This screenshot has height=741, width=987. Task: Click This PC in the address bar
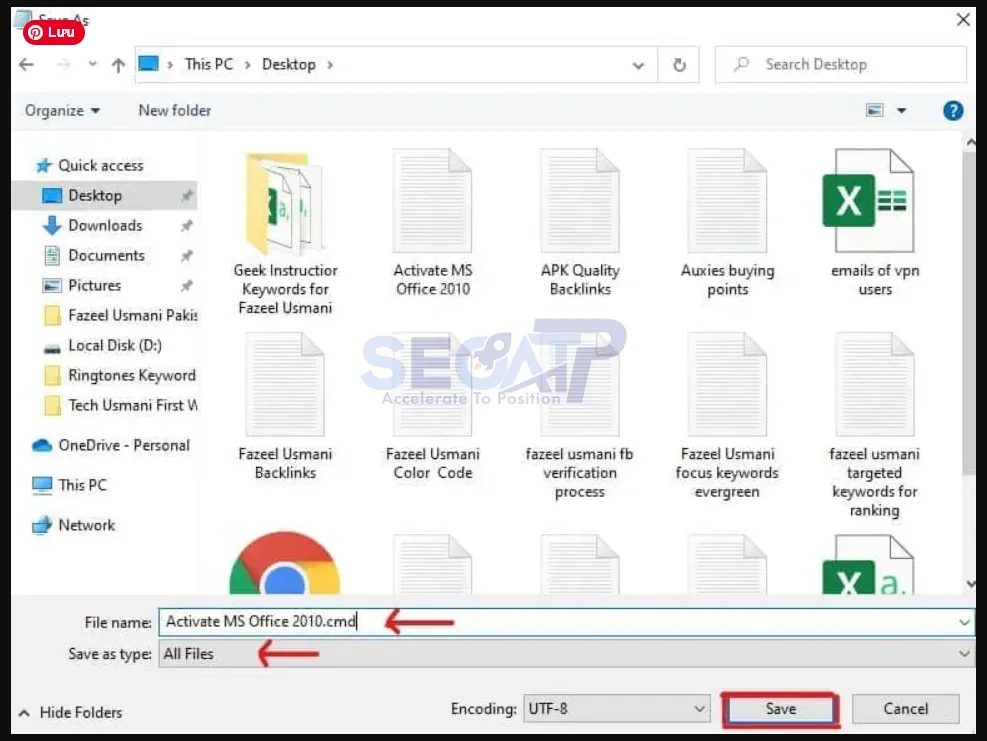click(x=208, y=64)
